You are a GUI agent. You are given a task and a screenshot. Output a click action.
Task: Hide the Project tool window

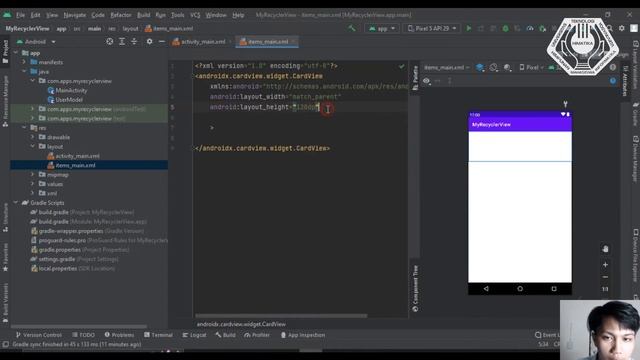pos(162,41)
